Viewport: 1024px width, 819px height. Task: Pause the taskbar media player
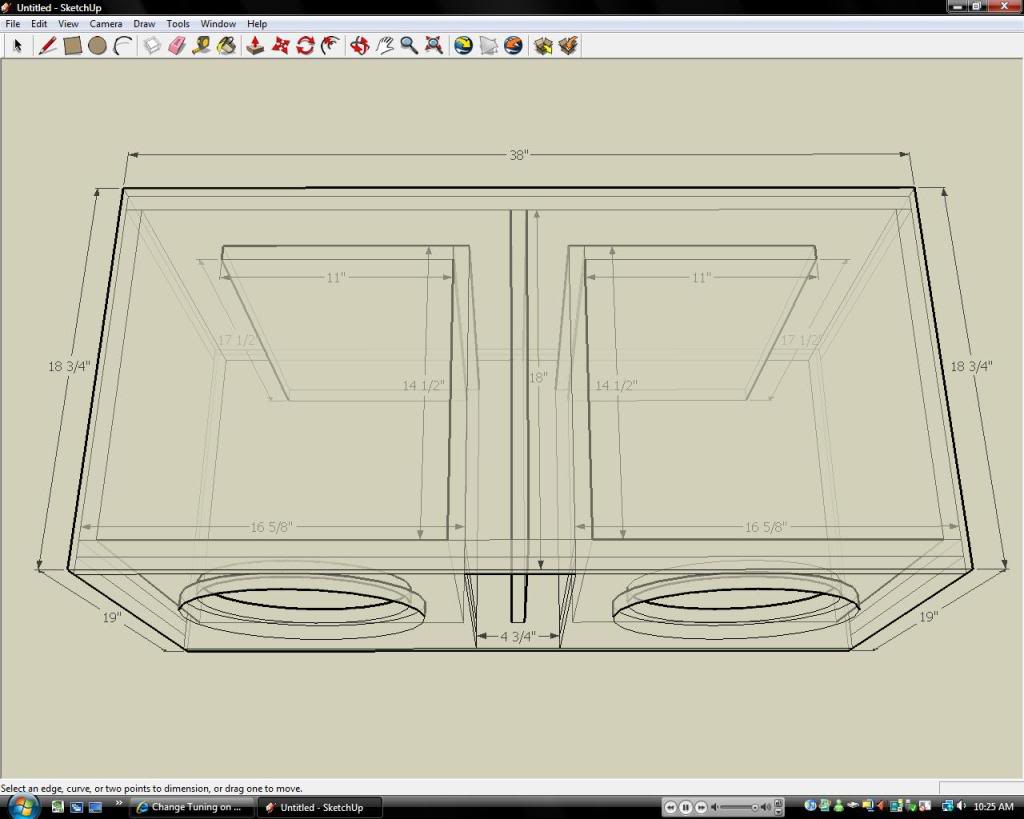pos(685,807)
